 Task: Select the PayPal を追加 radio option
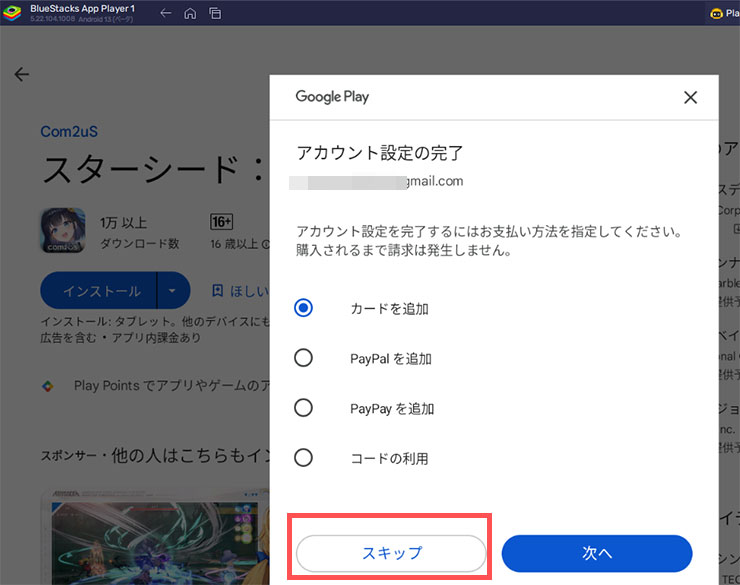click(x=303, y=358)
